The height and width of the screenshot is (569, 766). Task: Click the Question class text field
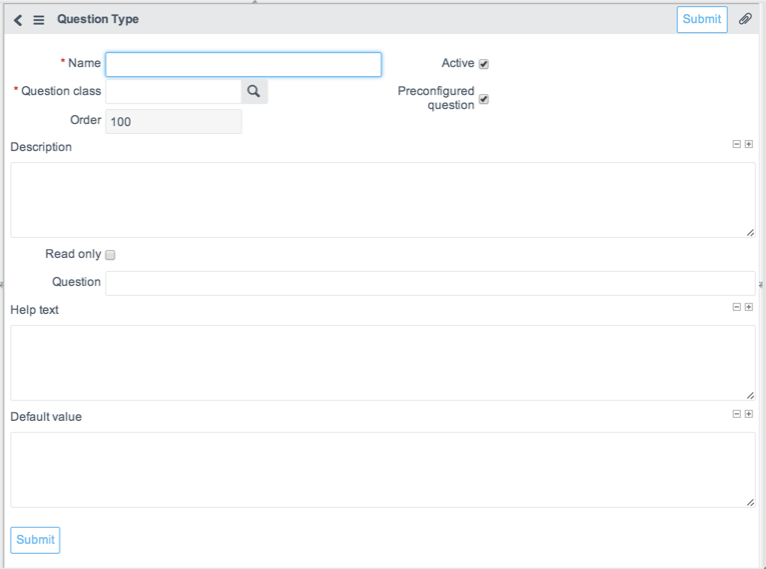click(173, 91)
